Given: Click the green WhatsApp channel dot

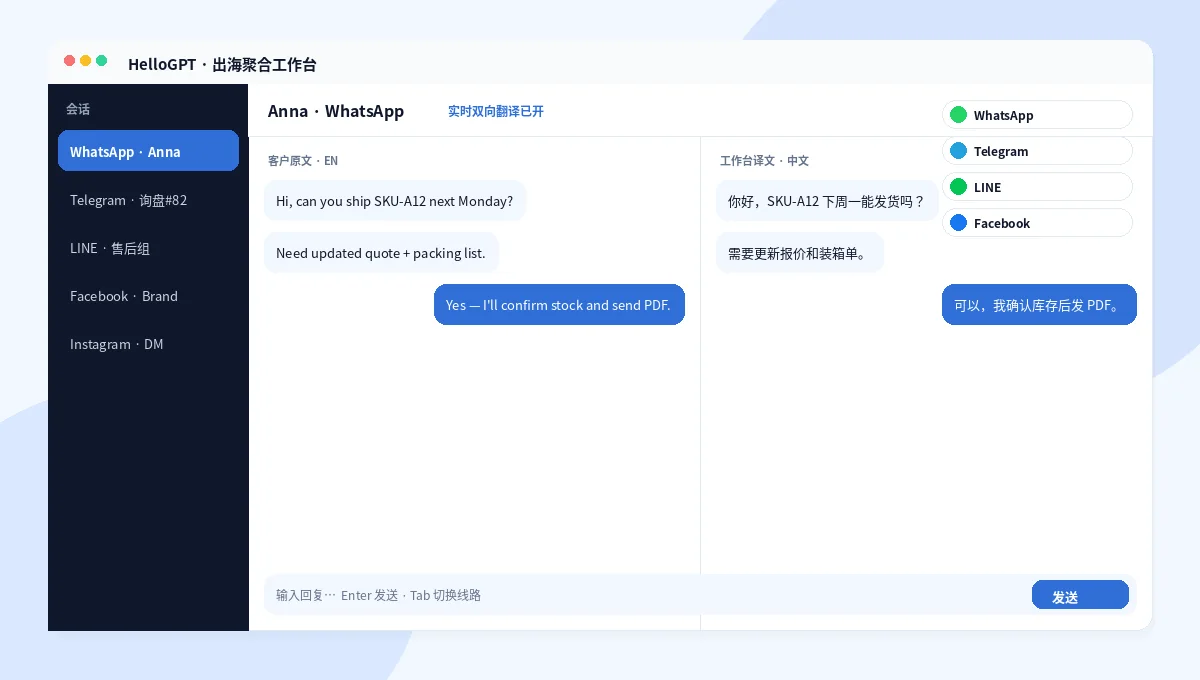Looking at the screenshot, I should click(x=958, y=115).
